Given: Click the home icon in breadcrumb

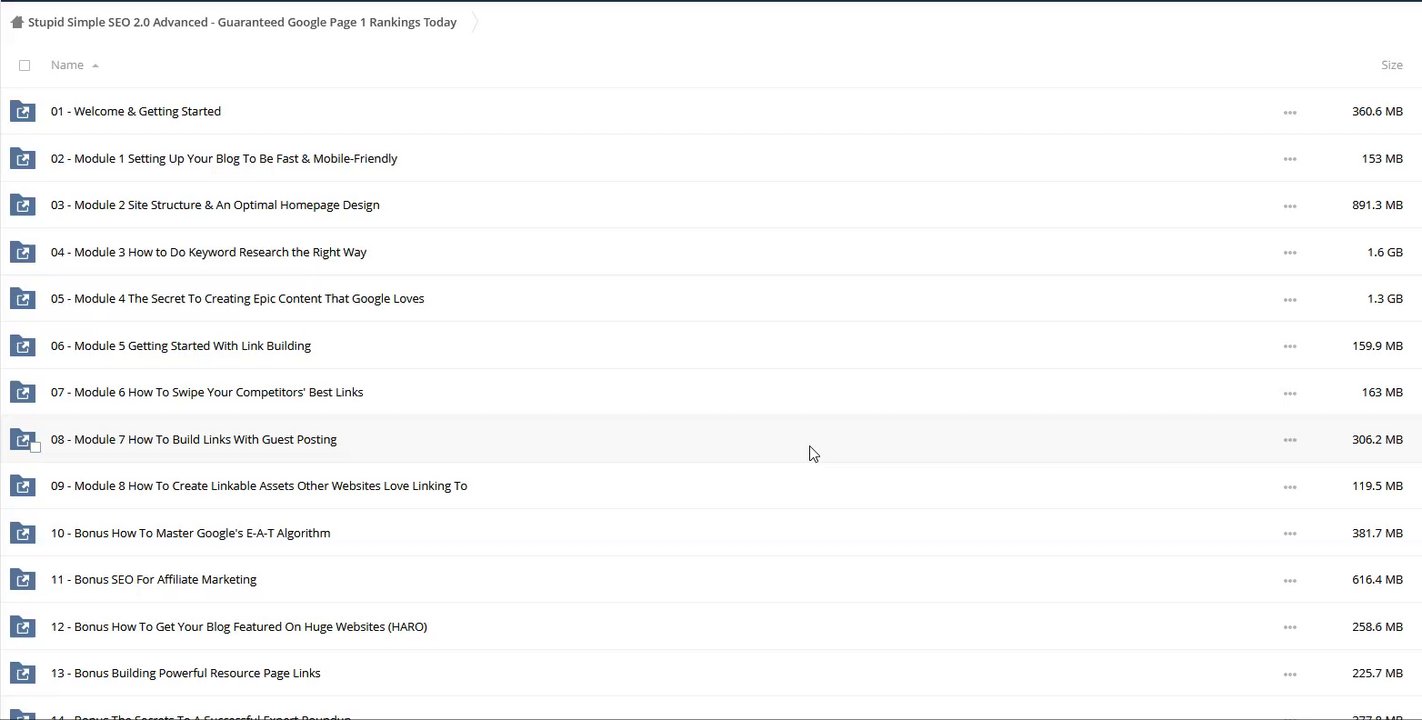Looking at the screenshot, I should pyautogui.click(x=17, y=22).
